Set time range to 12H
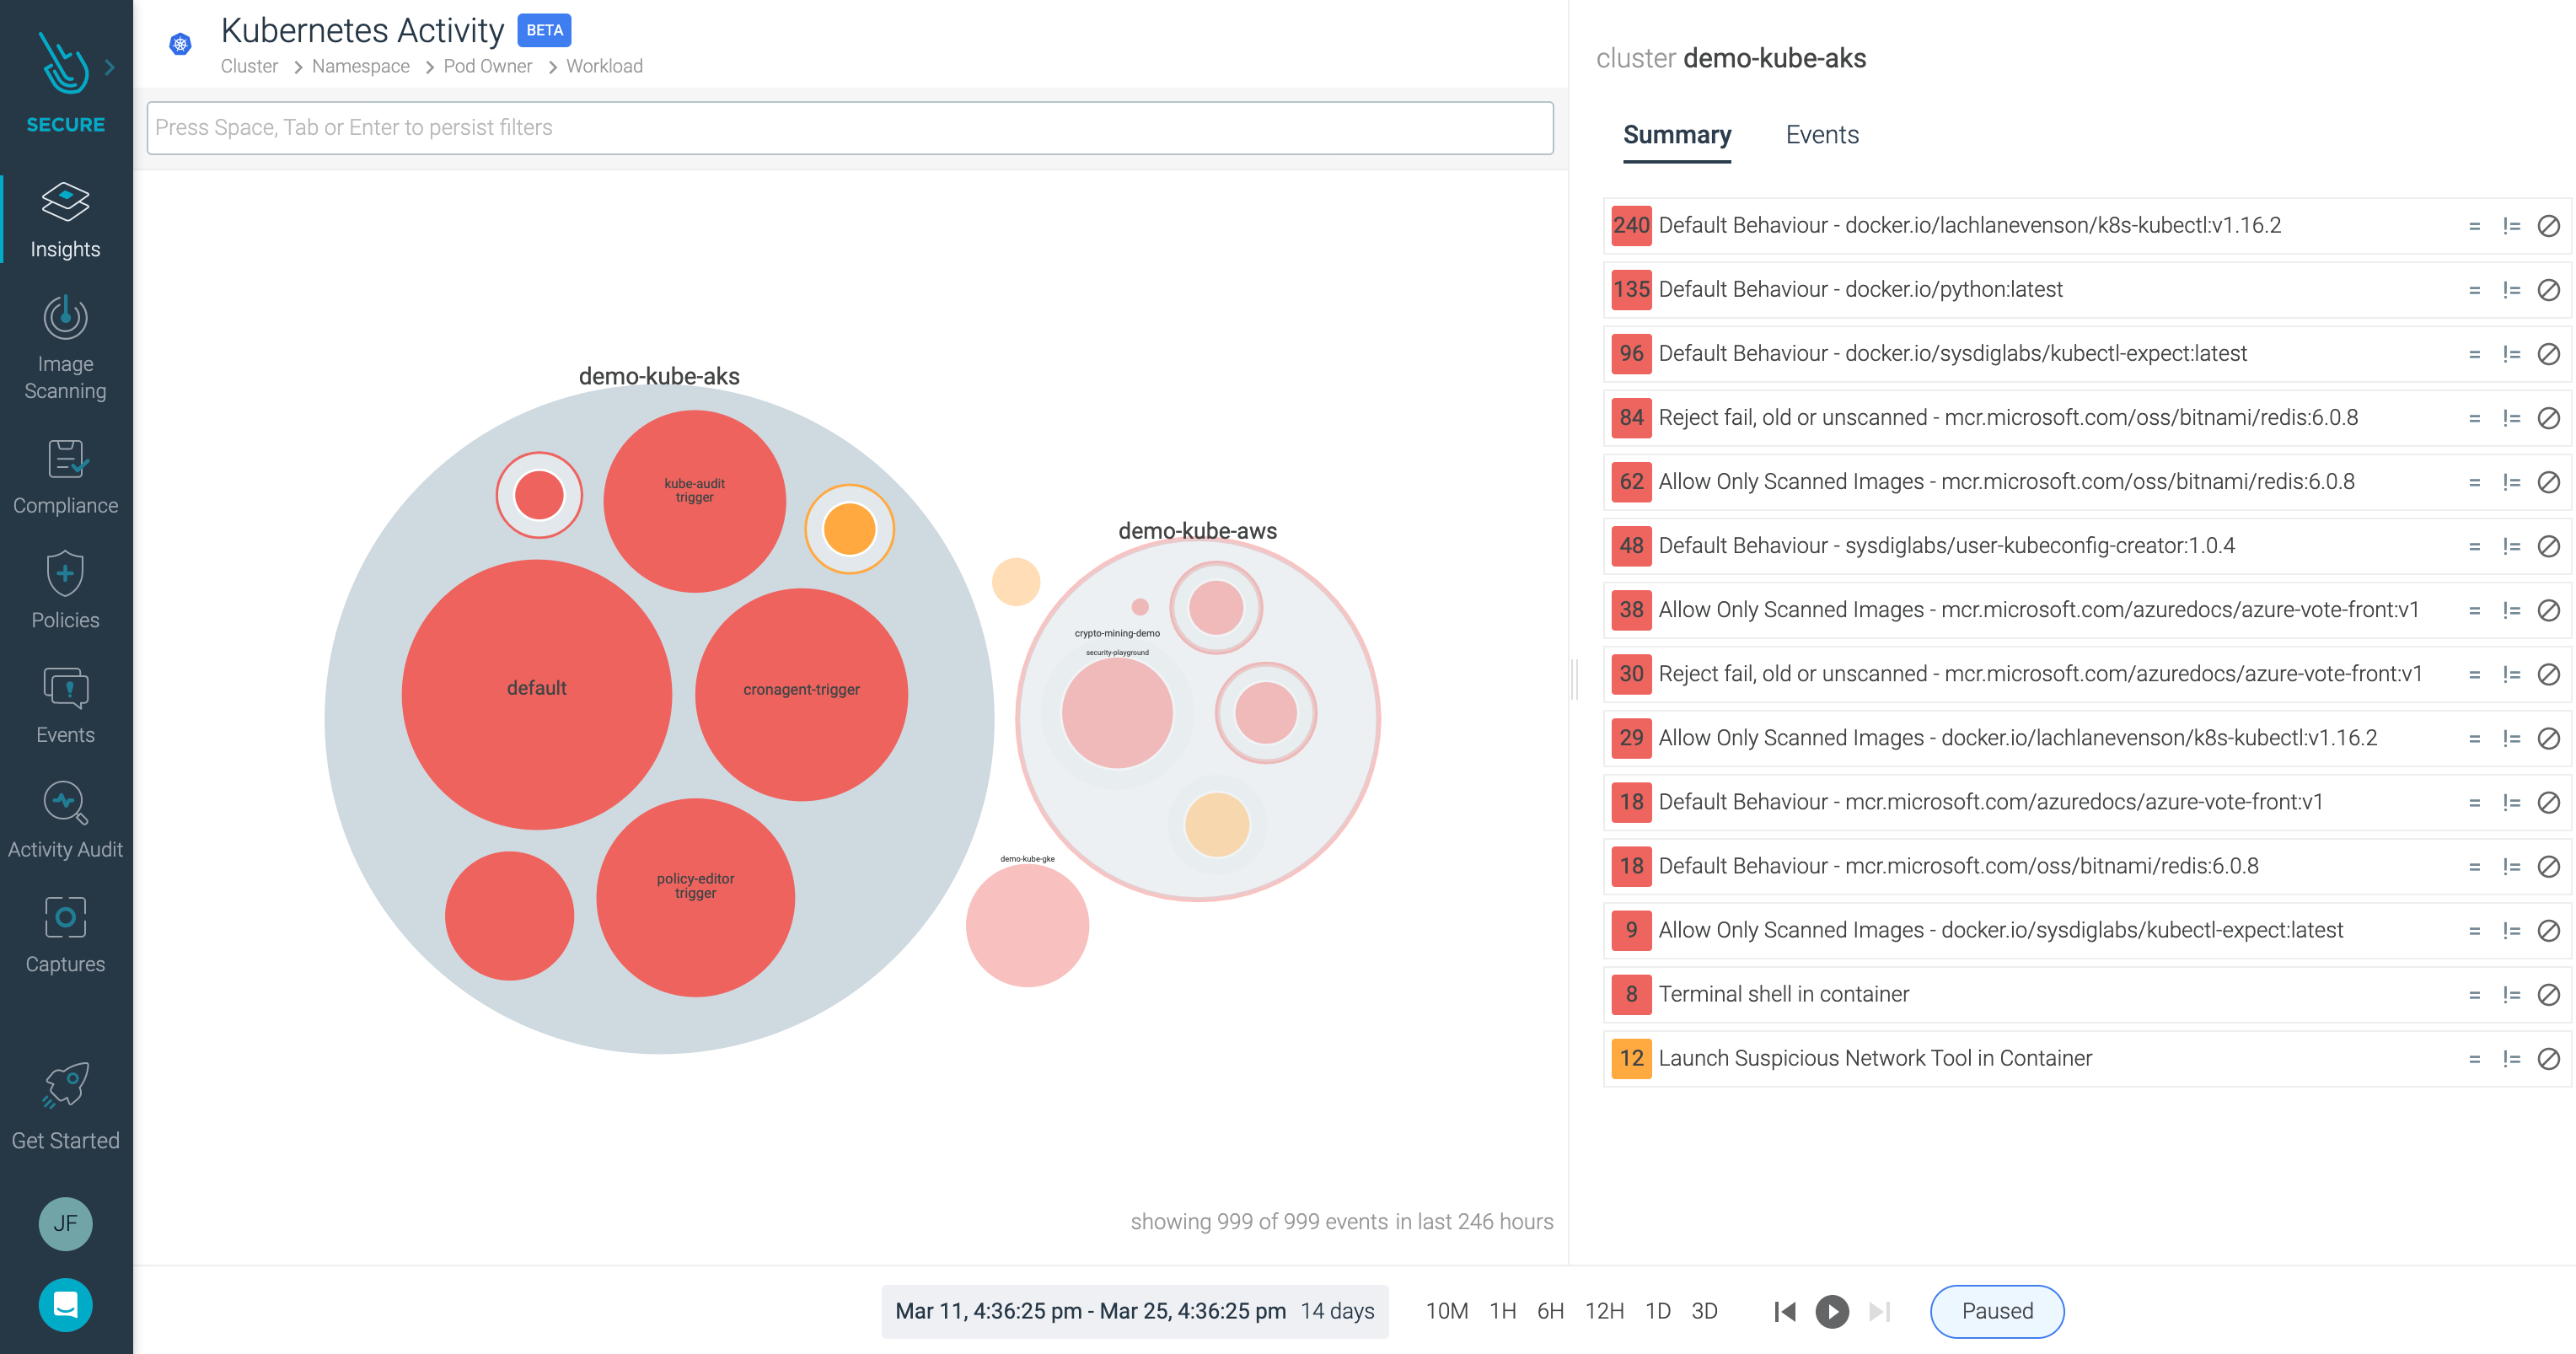The width and height of the screenshot is (2576, 1354). coord(1604,1311)
